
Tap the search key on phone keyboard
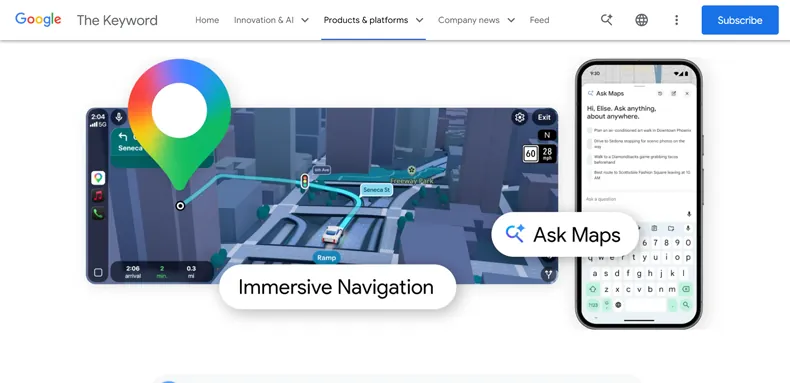click(686, 305)
